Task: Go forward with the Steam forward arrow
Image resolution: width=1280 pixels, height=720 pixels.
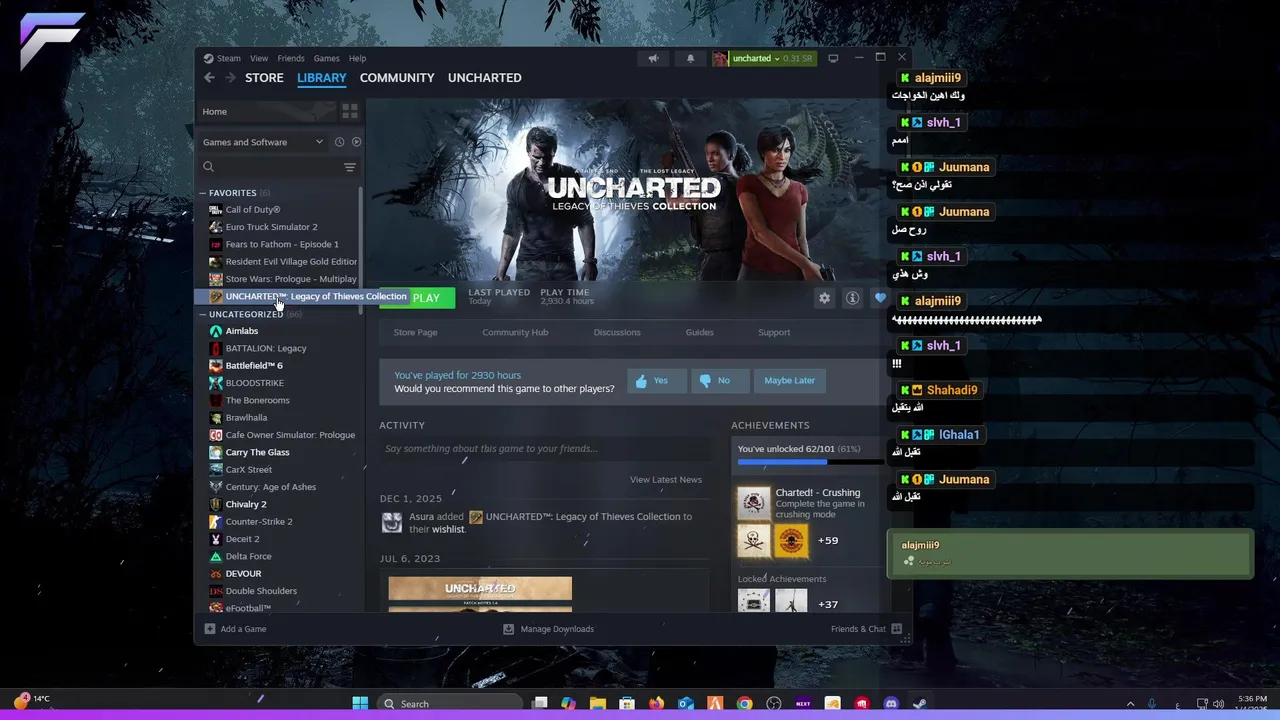Action: (x=230, y=78)
